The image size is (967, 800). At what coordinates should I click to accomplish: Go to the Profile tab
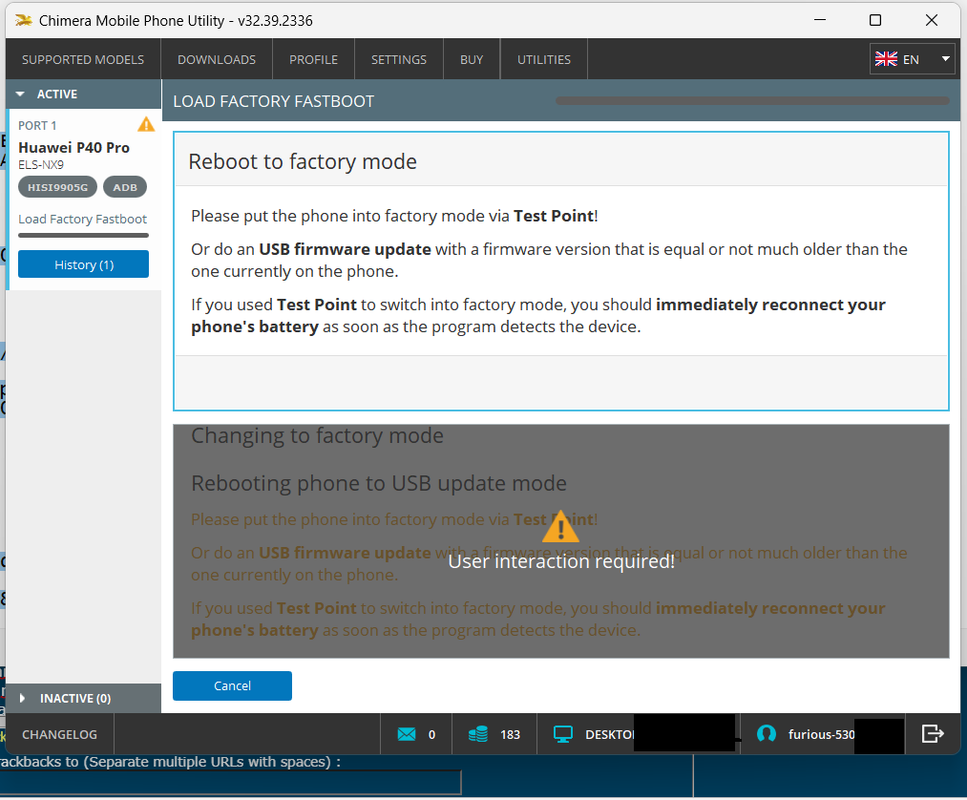313,60
